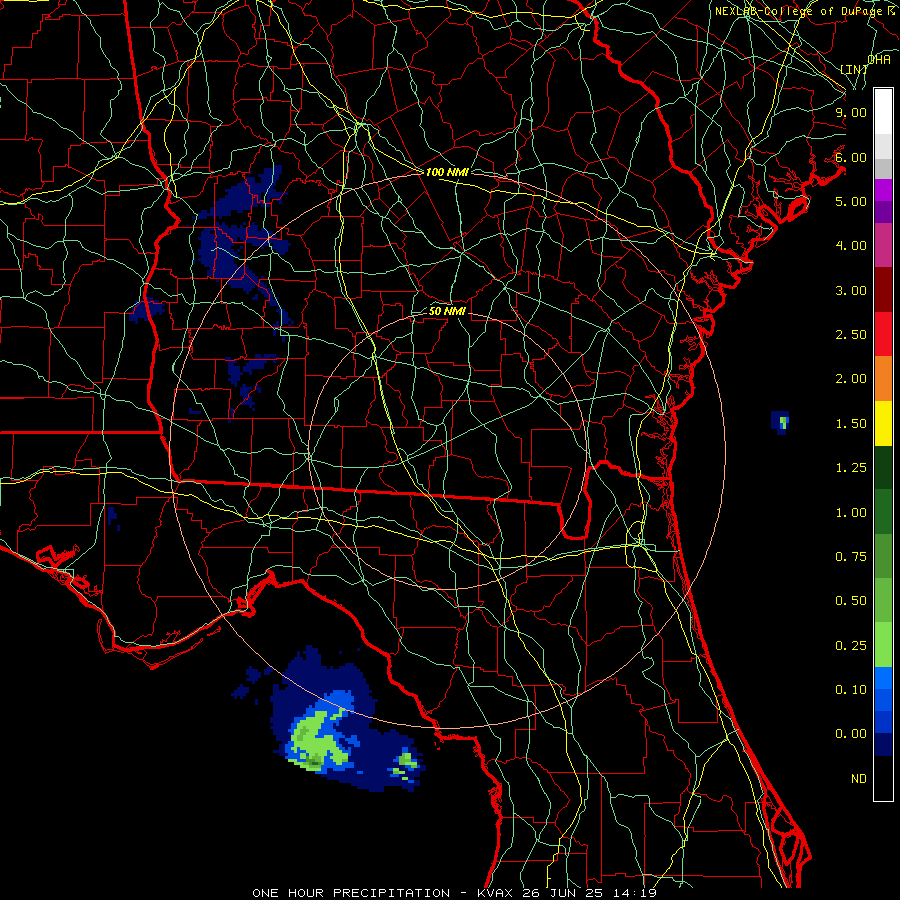This screenshot has height=900, width=900.
Task: Pick the bright red 2.50 swatch
Action: pyautogui.click(x=883, y=334)
